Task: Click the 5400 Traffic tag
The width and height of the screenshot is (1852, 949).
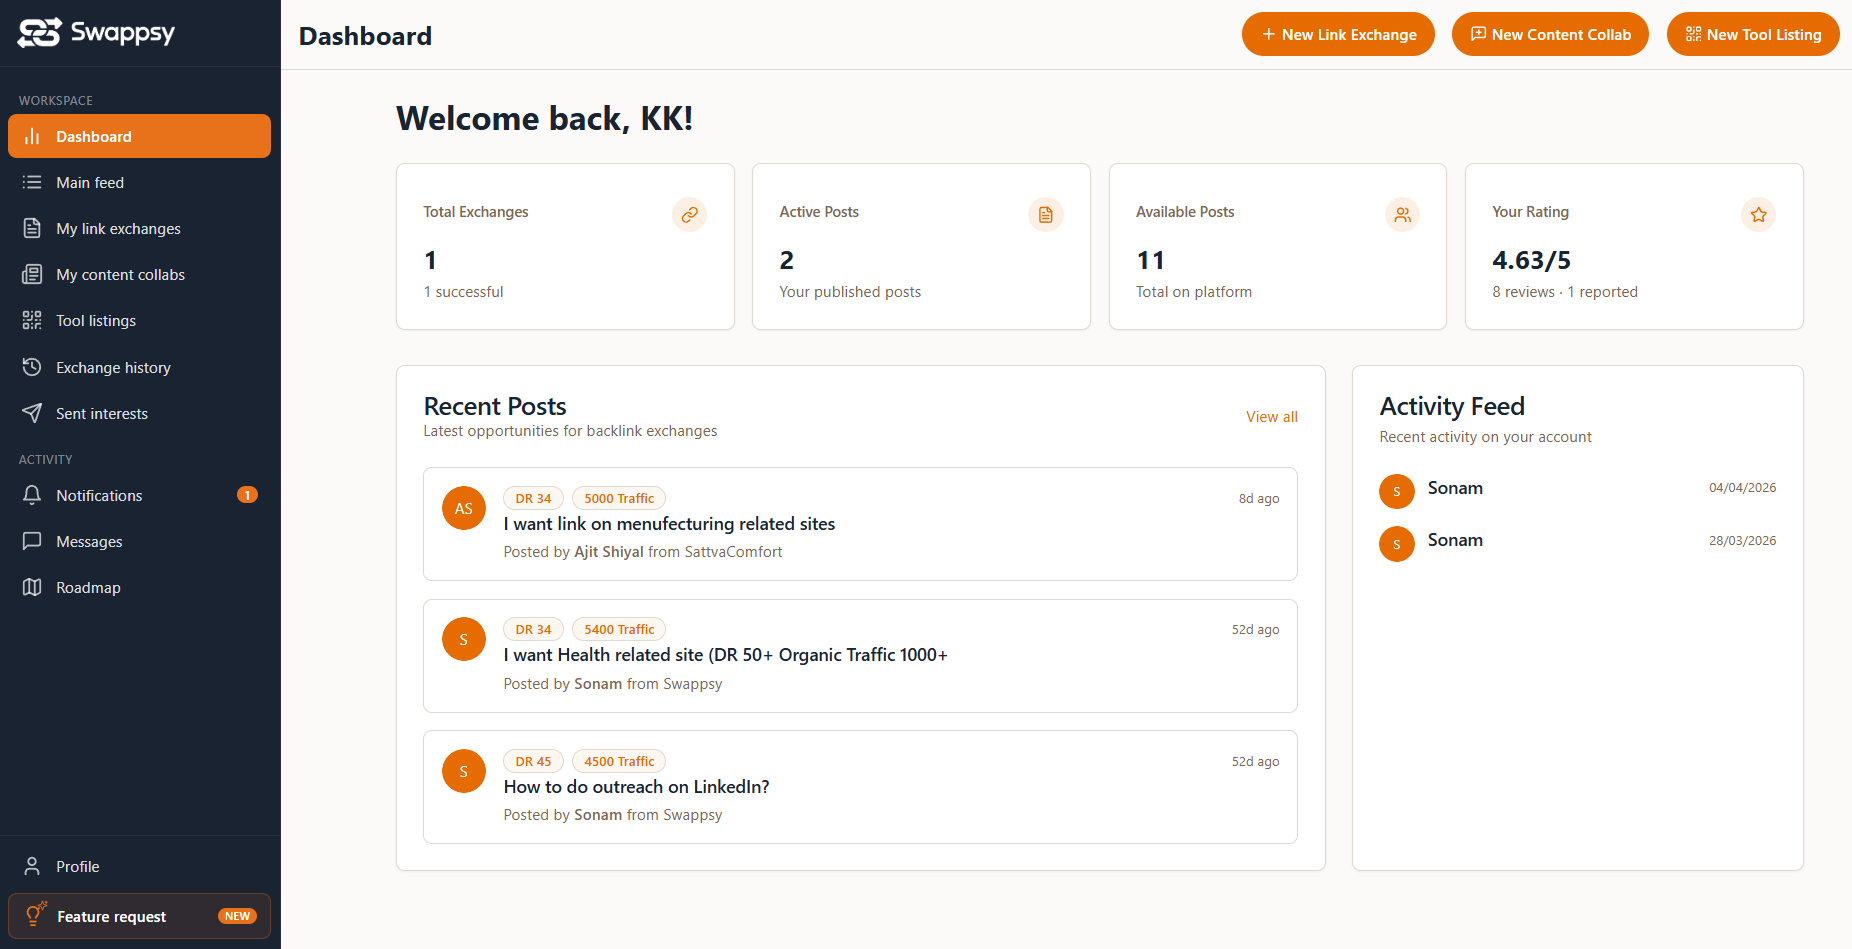Action: (x=619, y=629)
